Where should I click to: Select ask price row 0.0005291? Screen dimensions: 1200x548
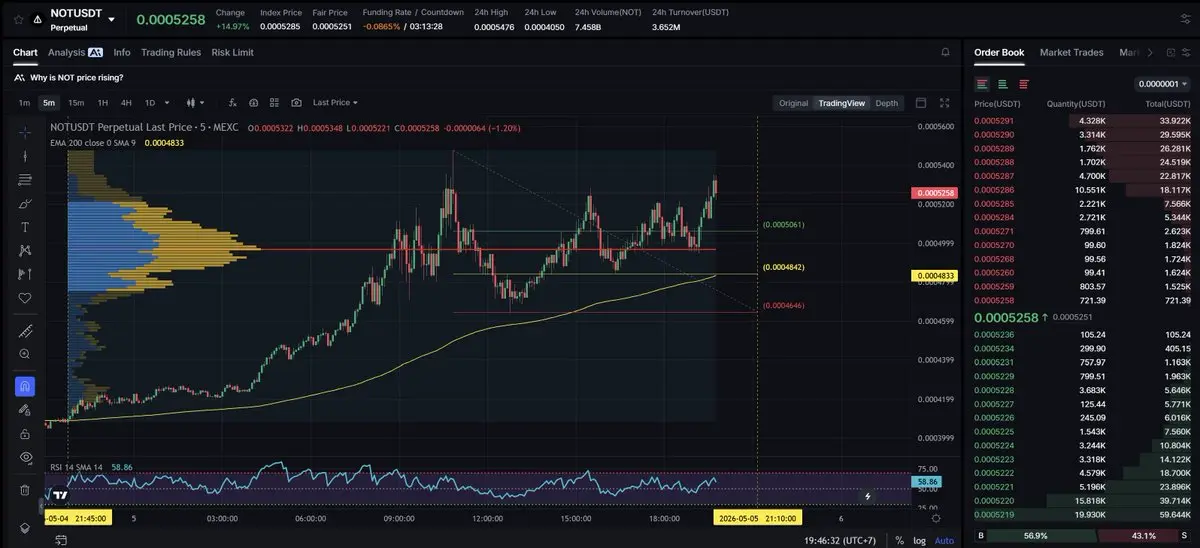(x=1083, y=121)
